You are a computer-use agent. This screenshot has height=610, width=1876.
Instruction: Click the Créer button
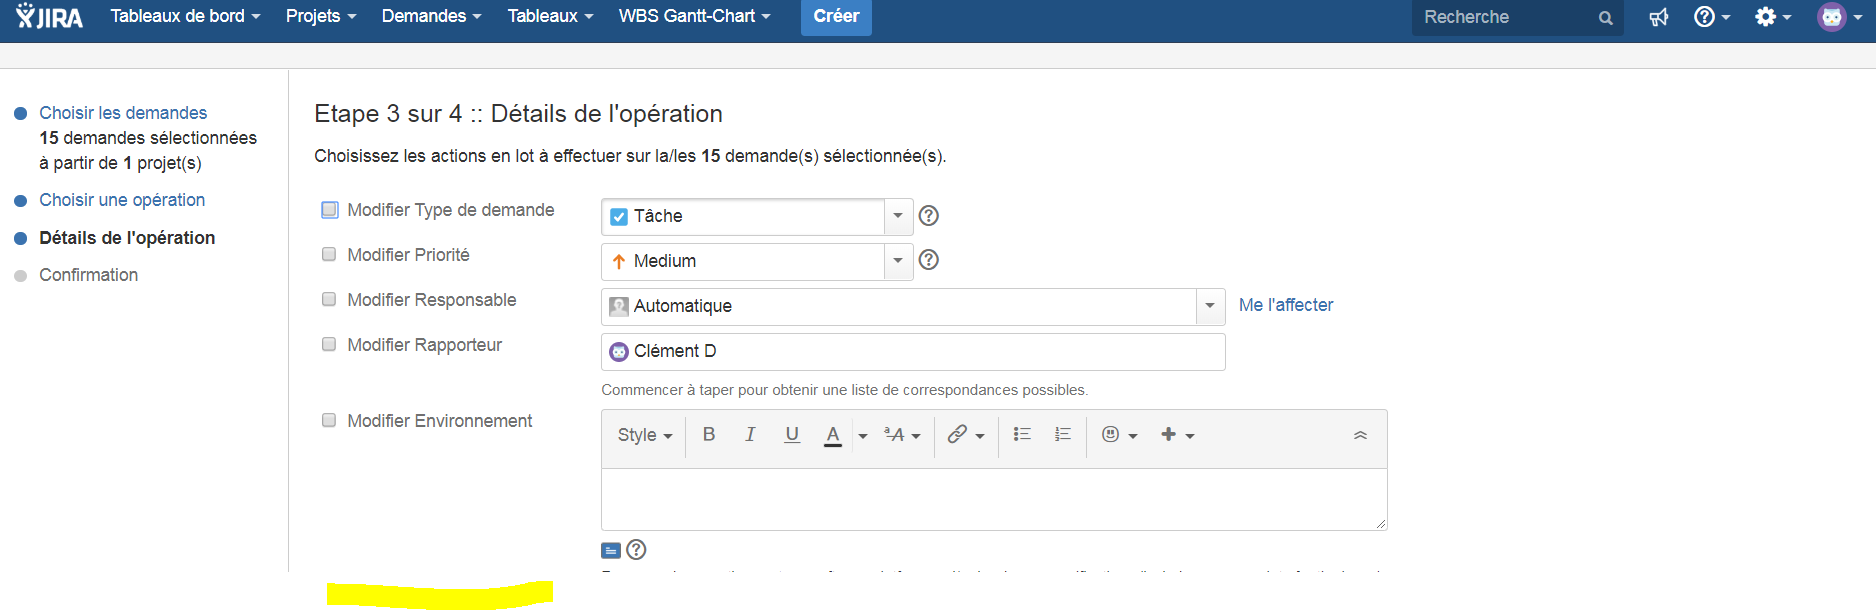coord(836,16)
